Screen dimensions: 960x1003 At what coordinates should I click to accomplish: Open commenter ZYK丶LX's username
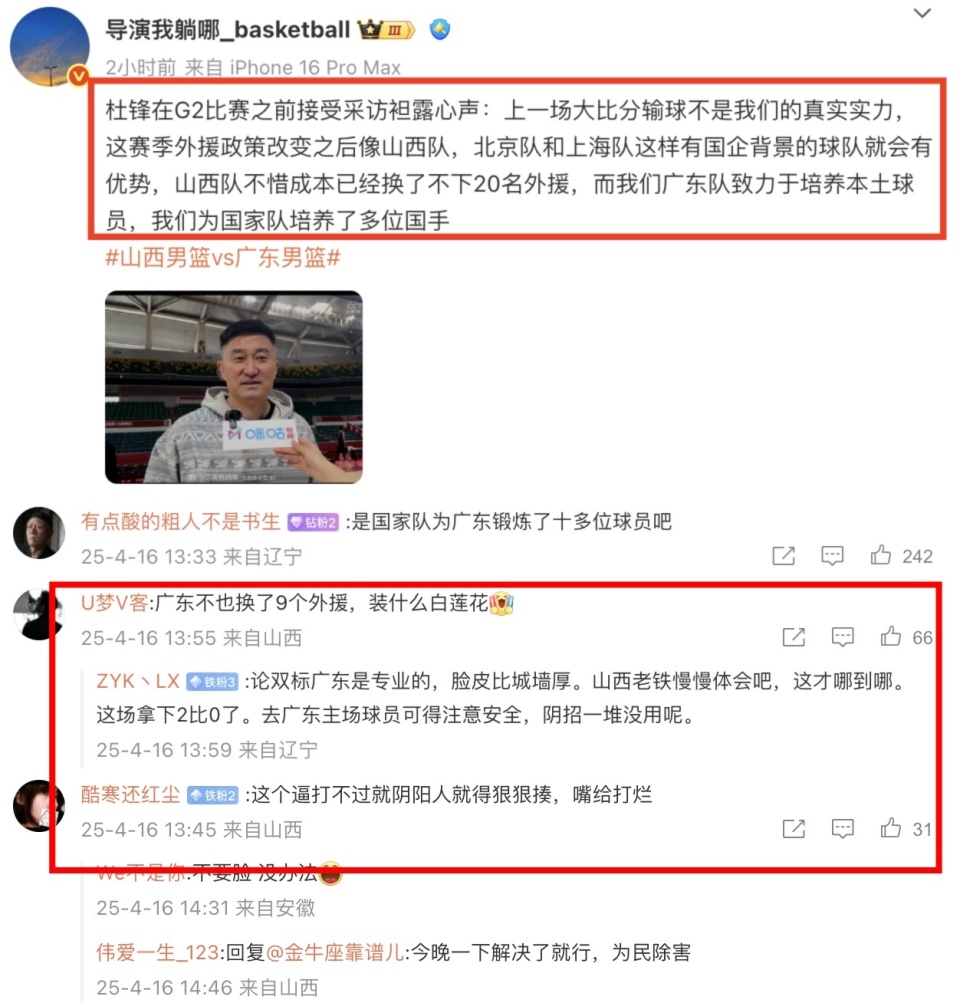coord(138,681)
